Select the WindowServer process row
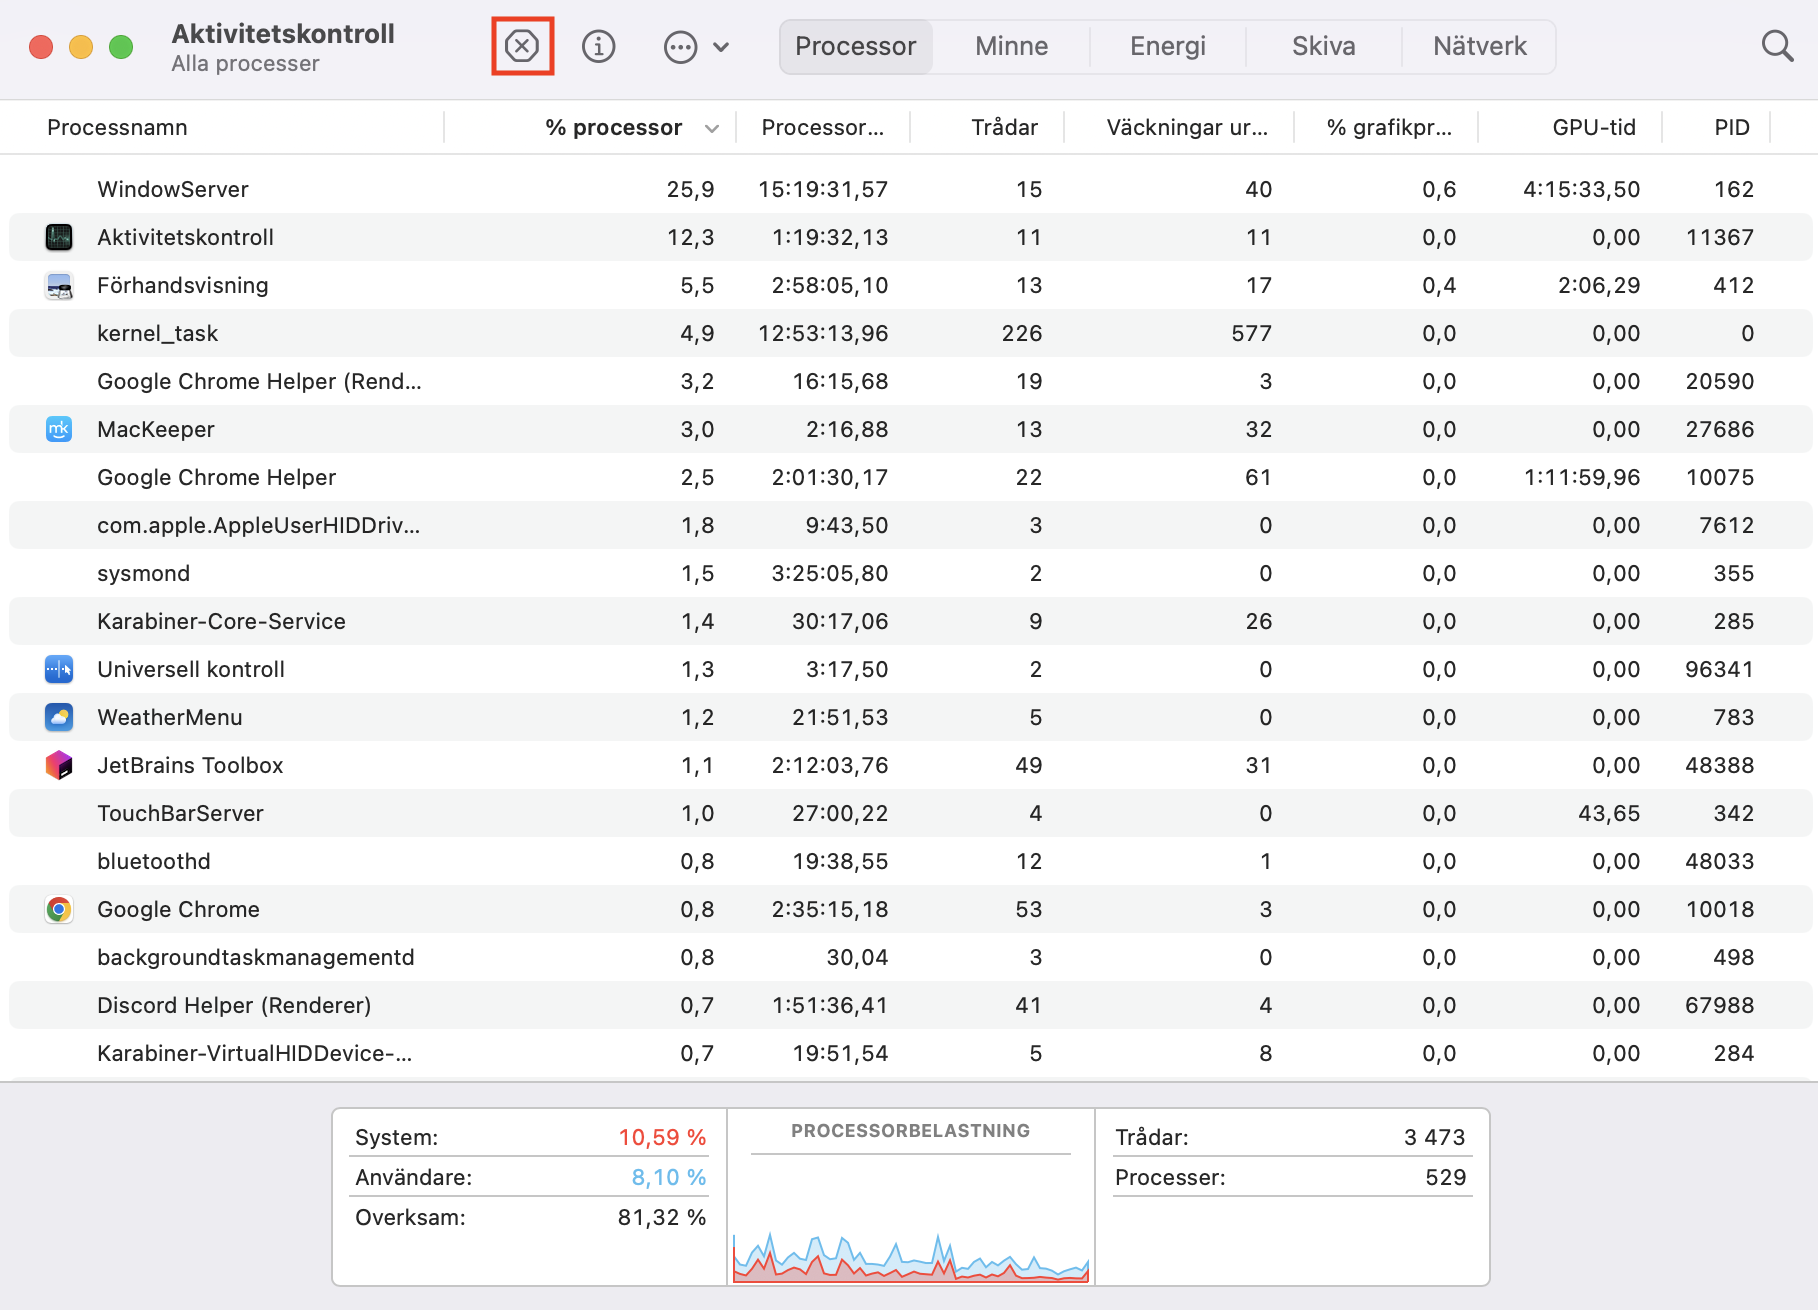The height and width of the screenshot is (1310, 1818). pyautogui.click(x=910, y=189)
